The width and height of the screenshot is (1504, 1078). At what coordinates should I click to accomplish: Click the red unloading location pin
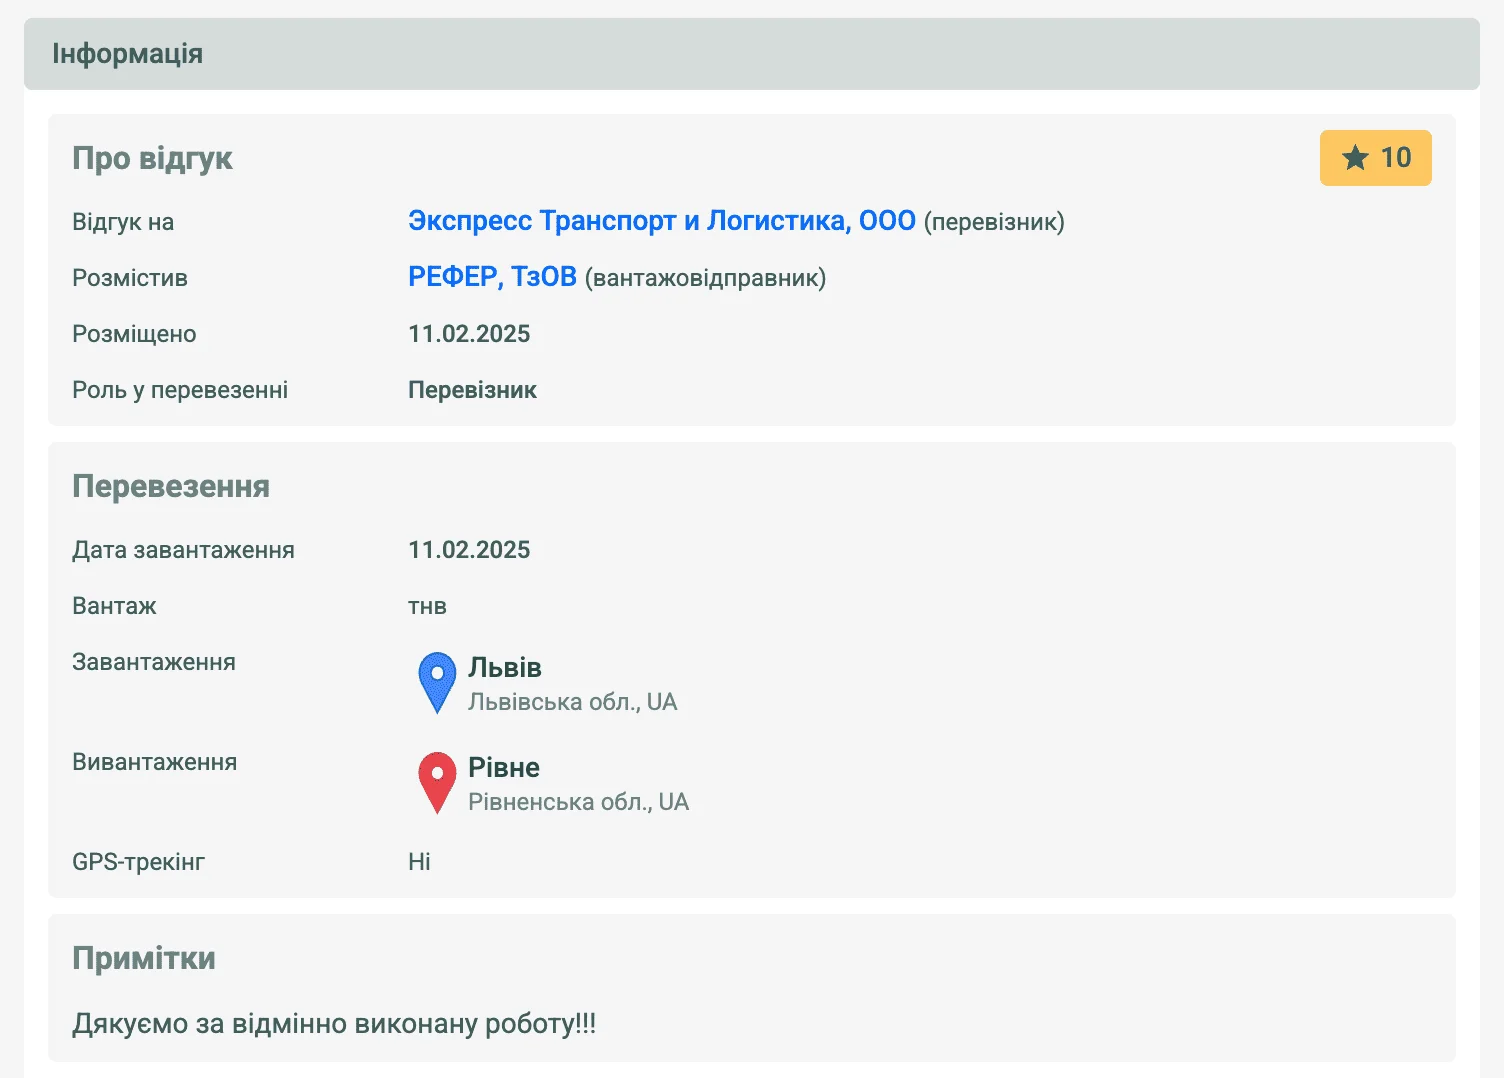pos(437,780)
